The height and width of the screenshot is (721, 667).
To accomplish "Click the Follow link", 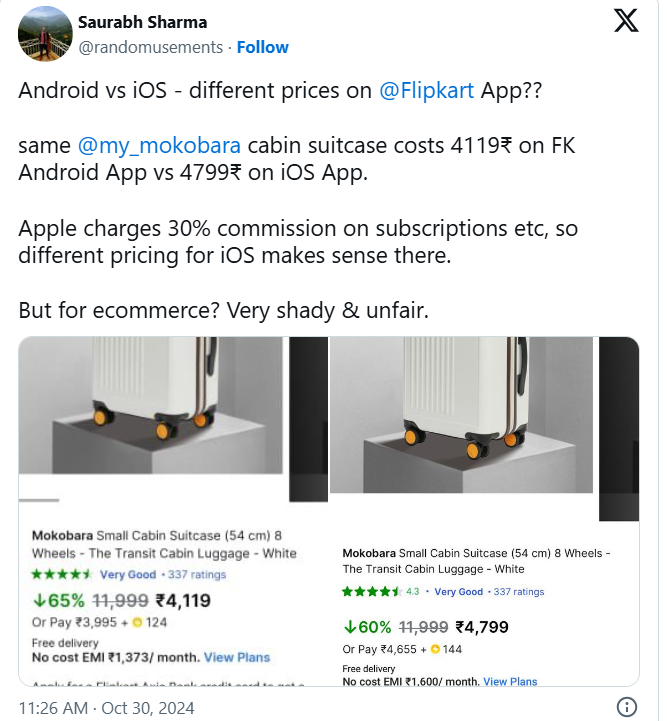I will coord(263,47).
